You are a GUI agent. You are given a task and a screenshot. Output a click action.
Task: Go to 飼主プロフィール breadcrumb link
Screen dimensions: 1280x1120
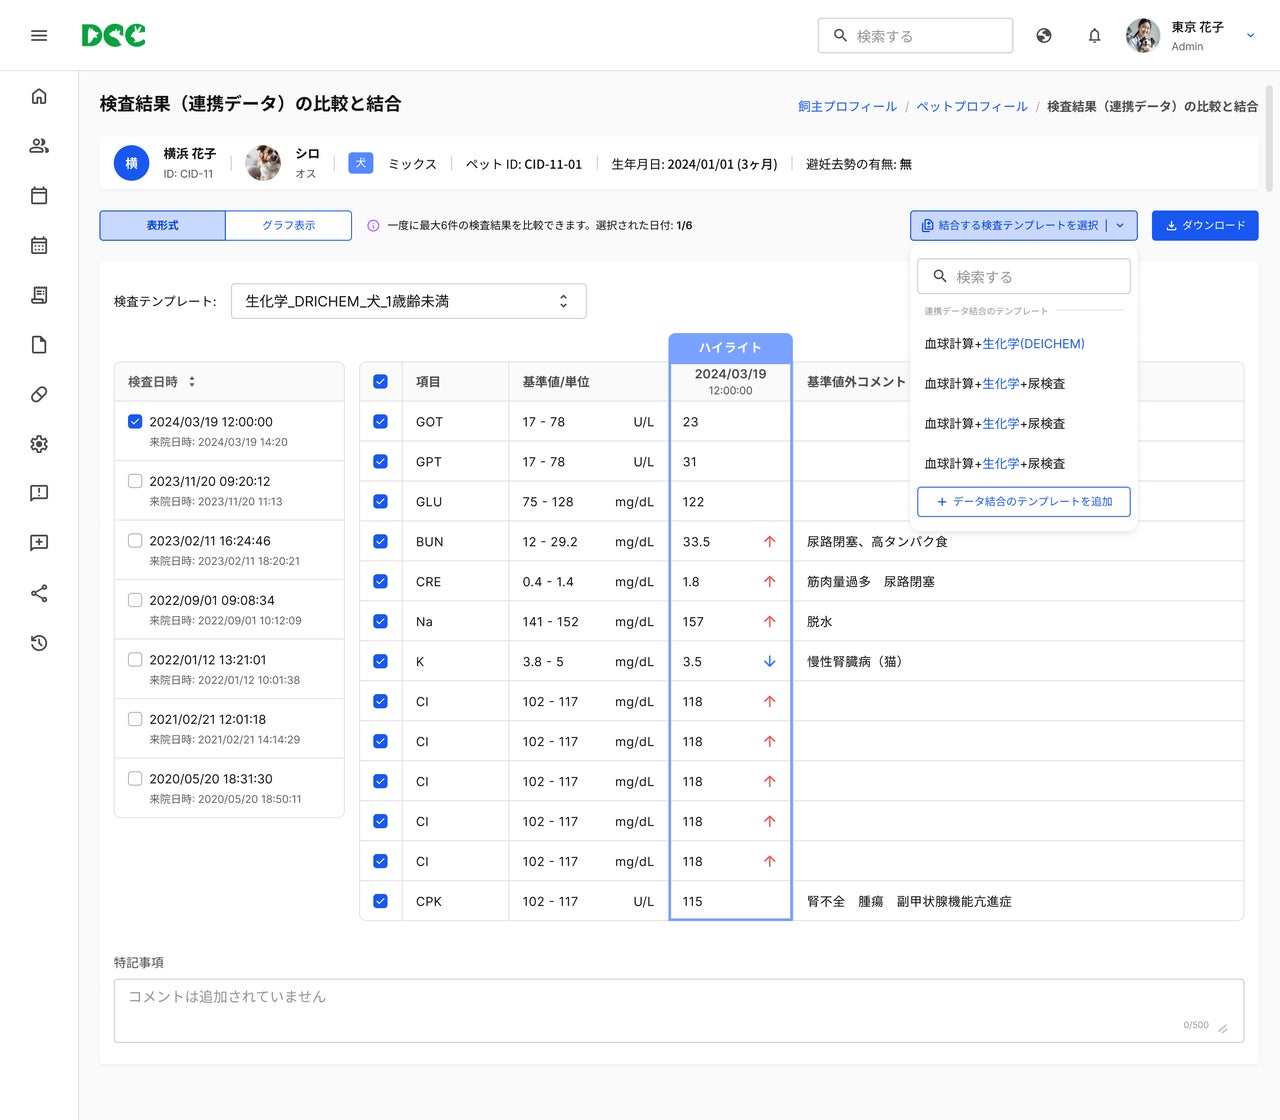[847, 106]
